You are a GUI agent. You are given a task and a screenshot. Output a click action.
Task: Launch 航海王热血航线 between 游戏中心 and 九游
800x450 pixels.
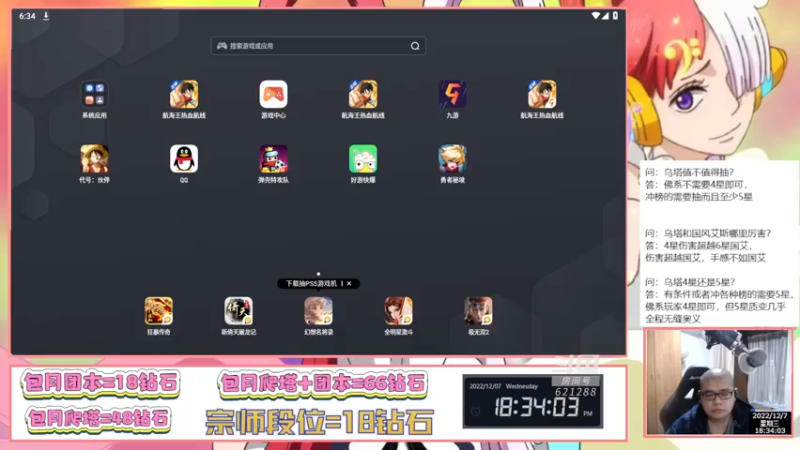pos(363,95)
